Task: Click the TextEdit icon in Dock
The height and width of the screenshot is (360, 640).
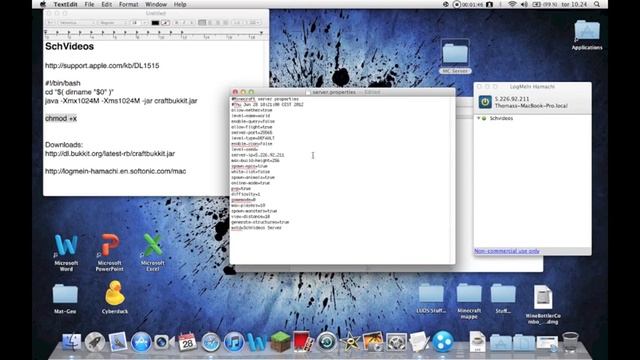Action: coord(419,342)
